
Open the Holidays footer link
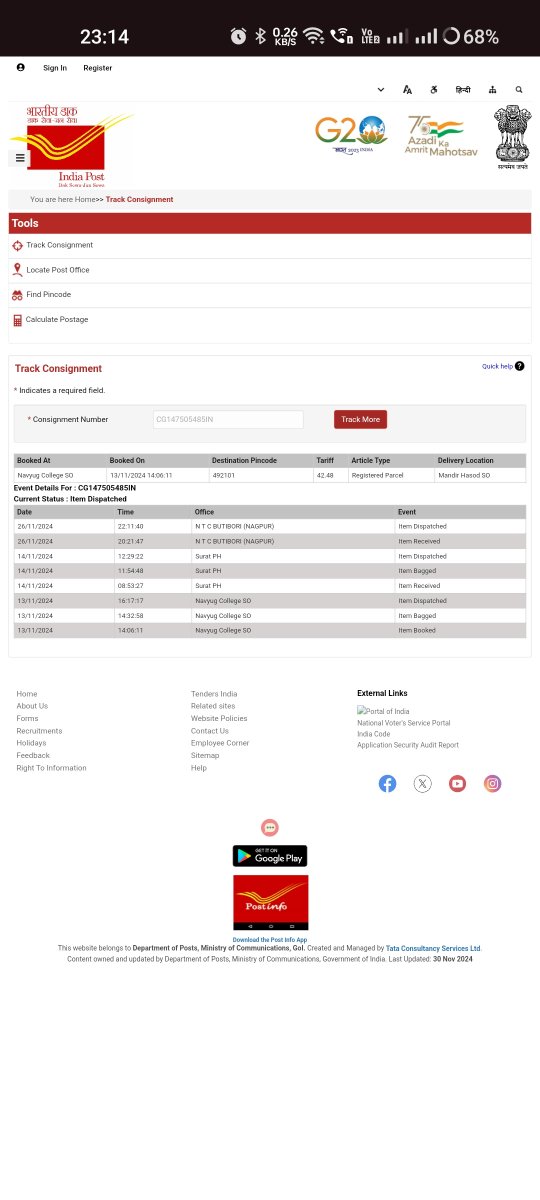[x=31, y=743]
